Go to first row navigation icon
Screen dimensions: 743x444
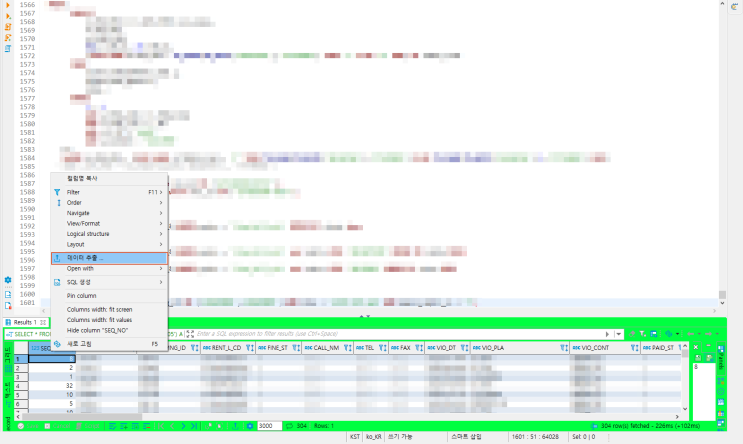point(161,426)
